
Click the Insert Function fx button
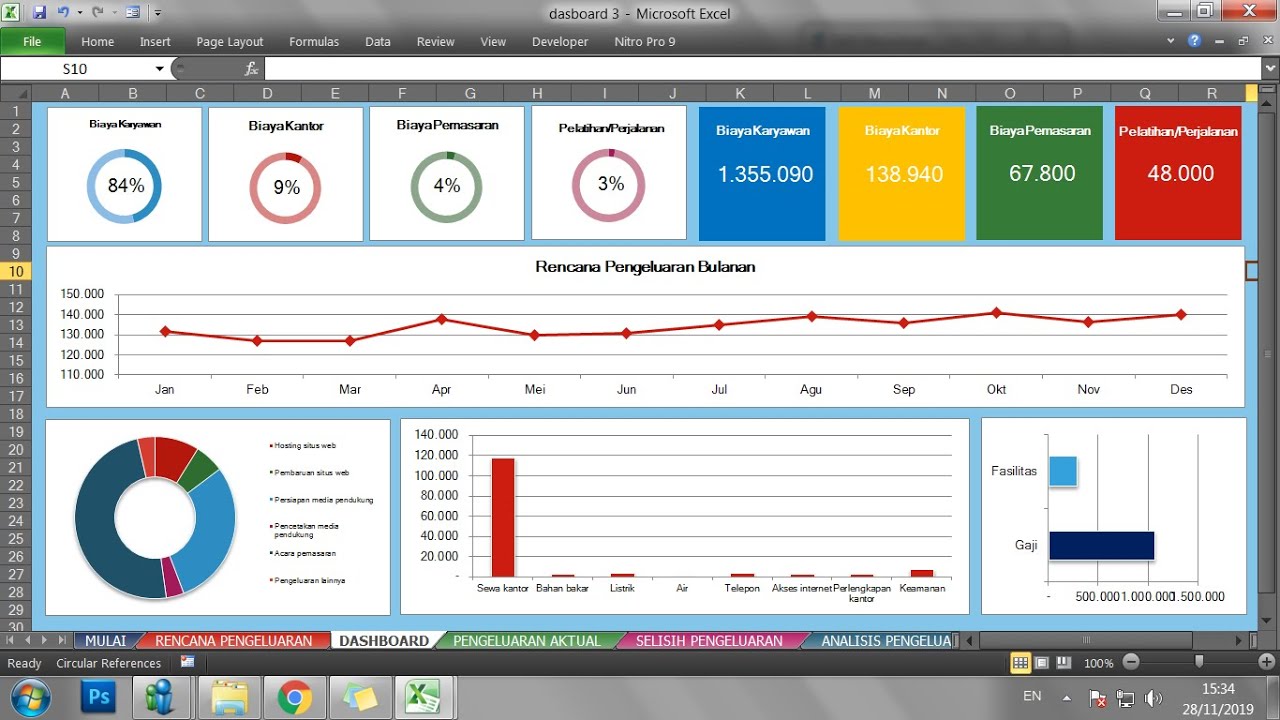pos(251,69)
